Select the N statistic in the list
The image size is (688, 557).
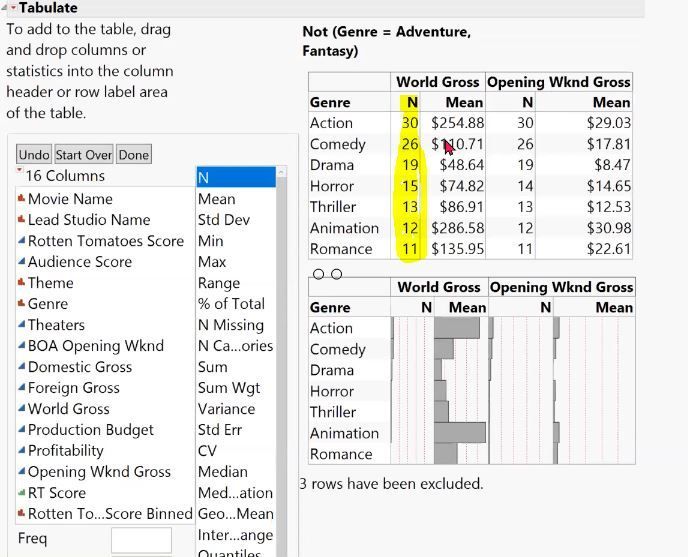(x=236, y=177)
